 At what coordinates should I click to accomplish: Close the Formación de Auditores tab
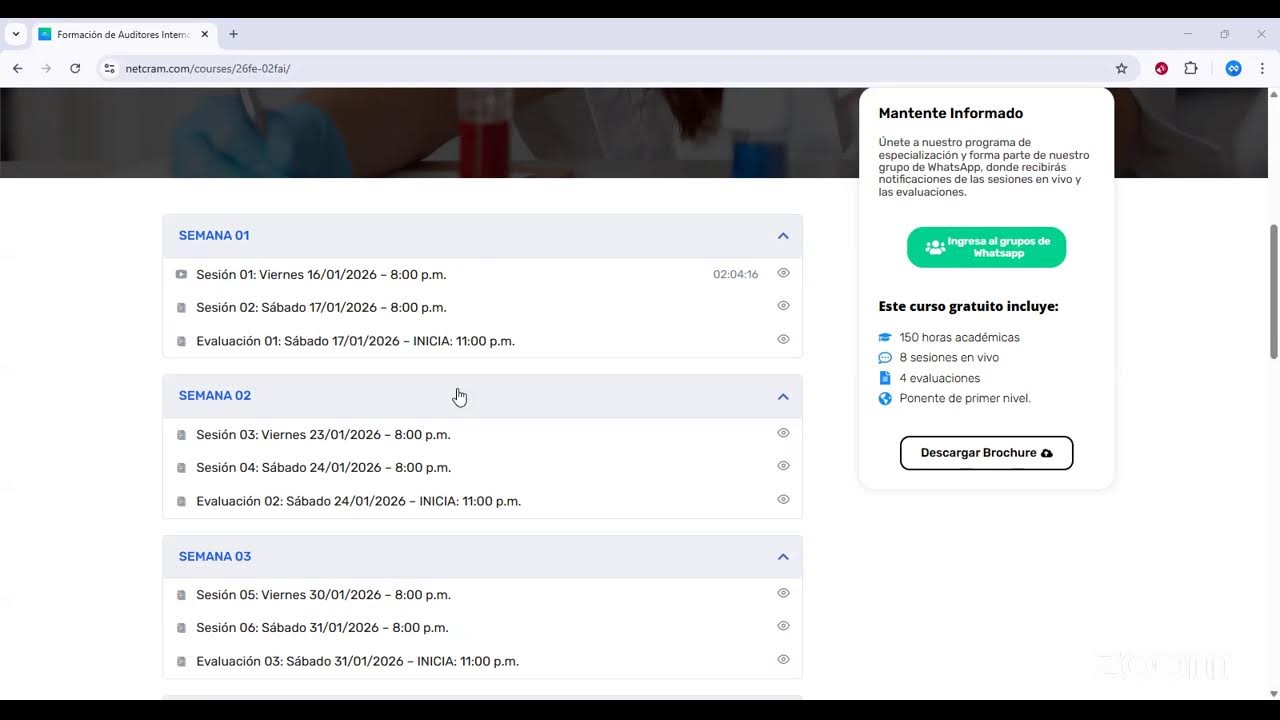point(205,34)
